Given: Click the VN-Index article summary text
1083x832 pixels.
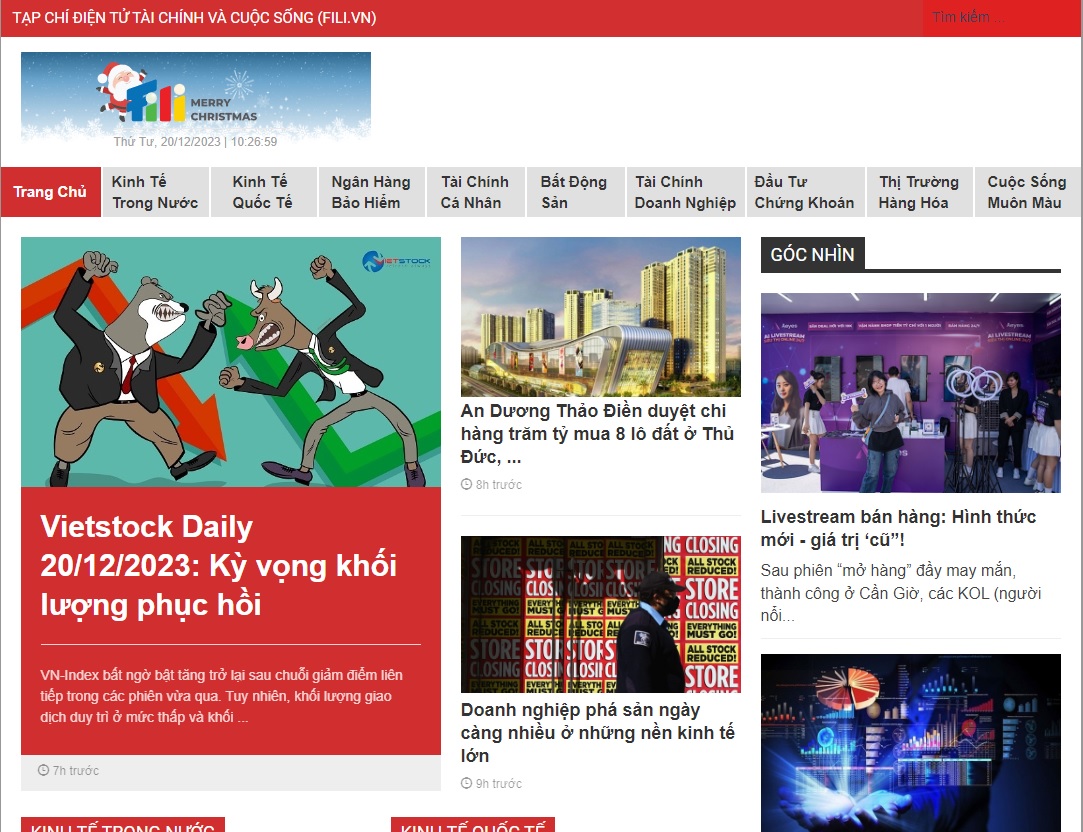Looking at the screenshot, I should (x=221, y=696).
